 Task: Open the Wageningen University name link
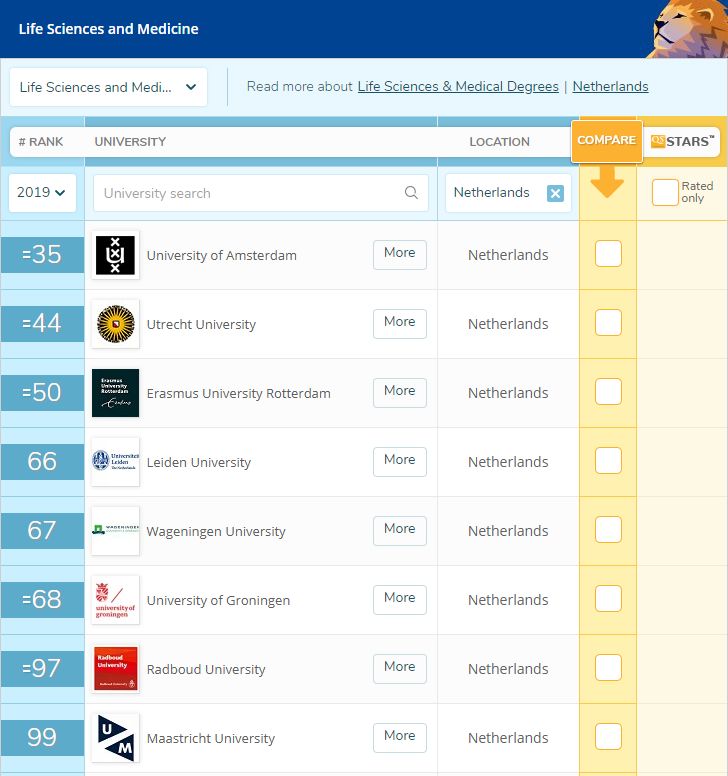216,532
